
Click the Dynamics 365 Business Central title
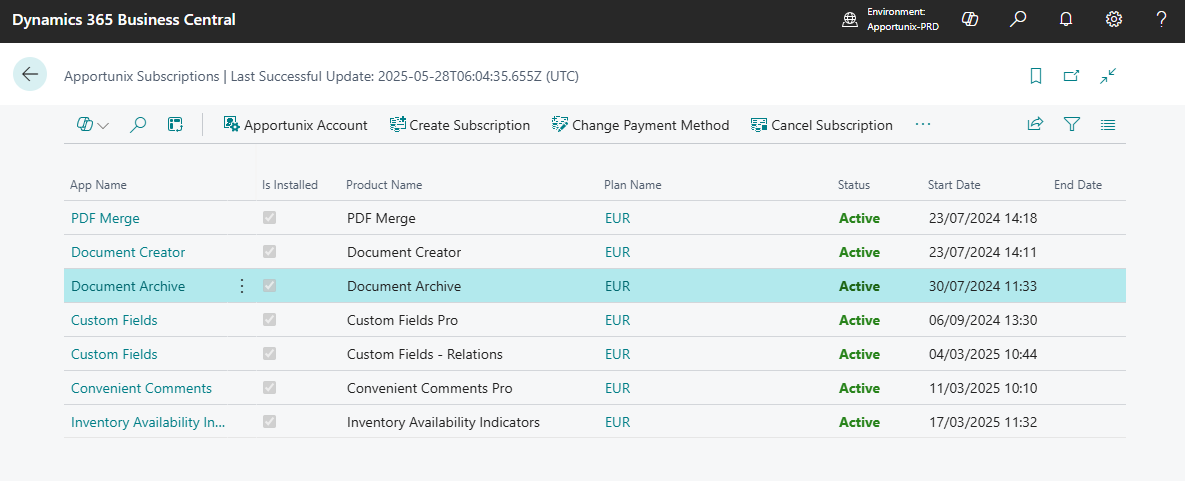[124, 20]
